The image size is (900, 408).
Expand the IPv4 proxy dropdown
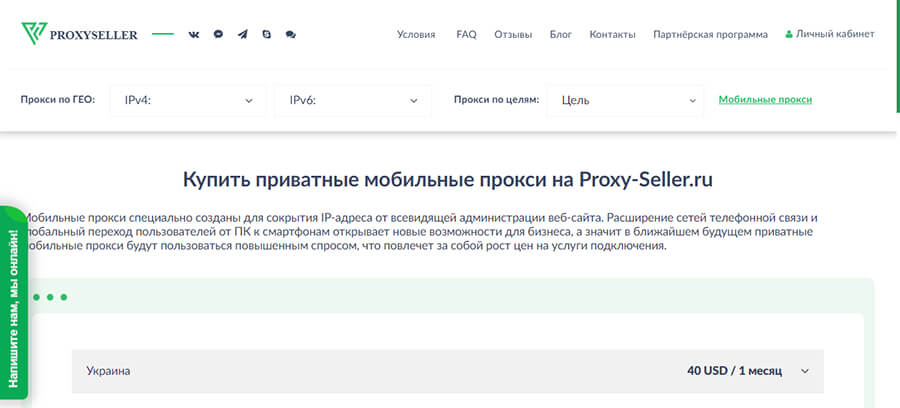[187, 100]
